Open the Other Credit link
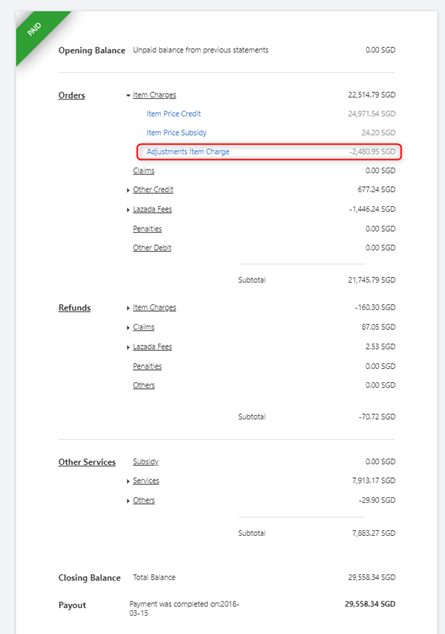The height and width of the screenshot is (634, 445). 153,190
